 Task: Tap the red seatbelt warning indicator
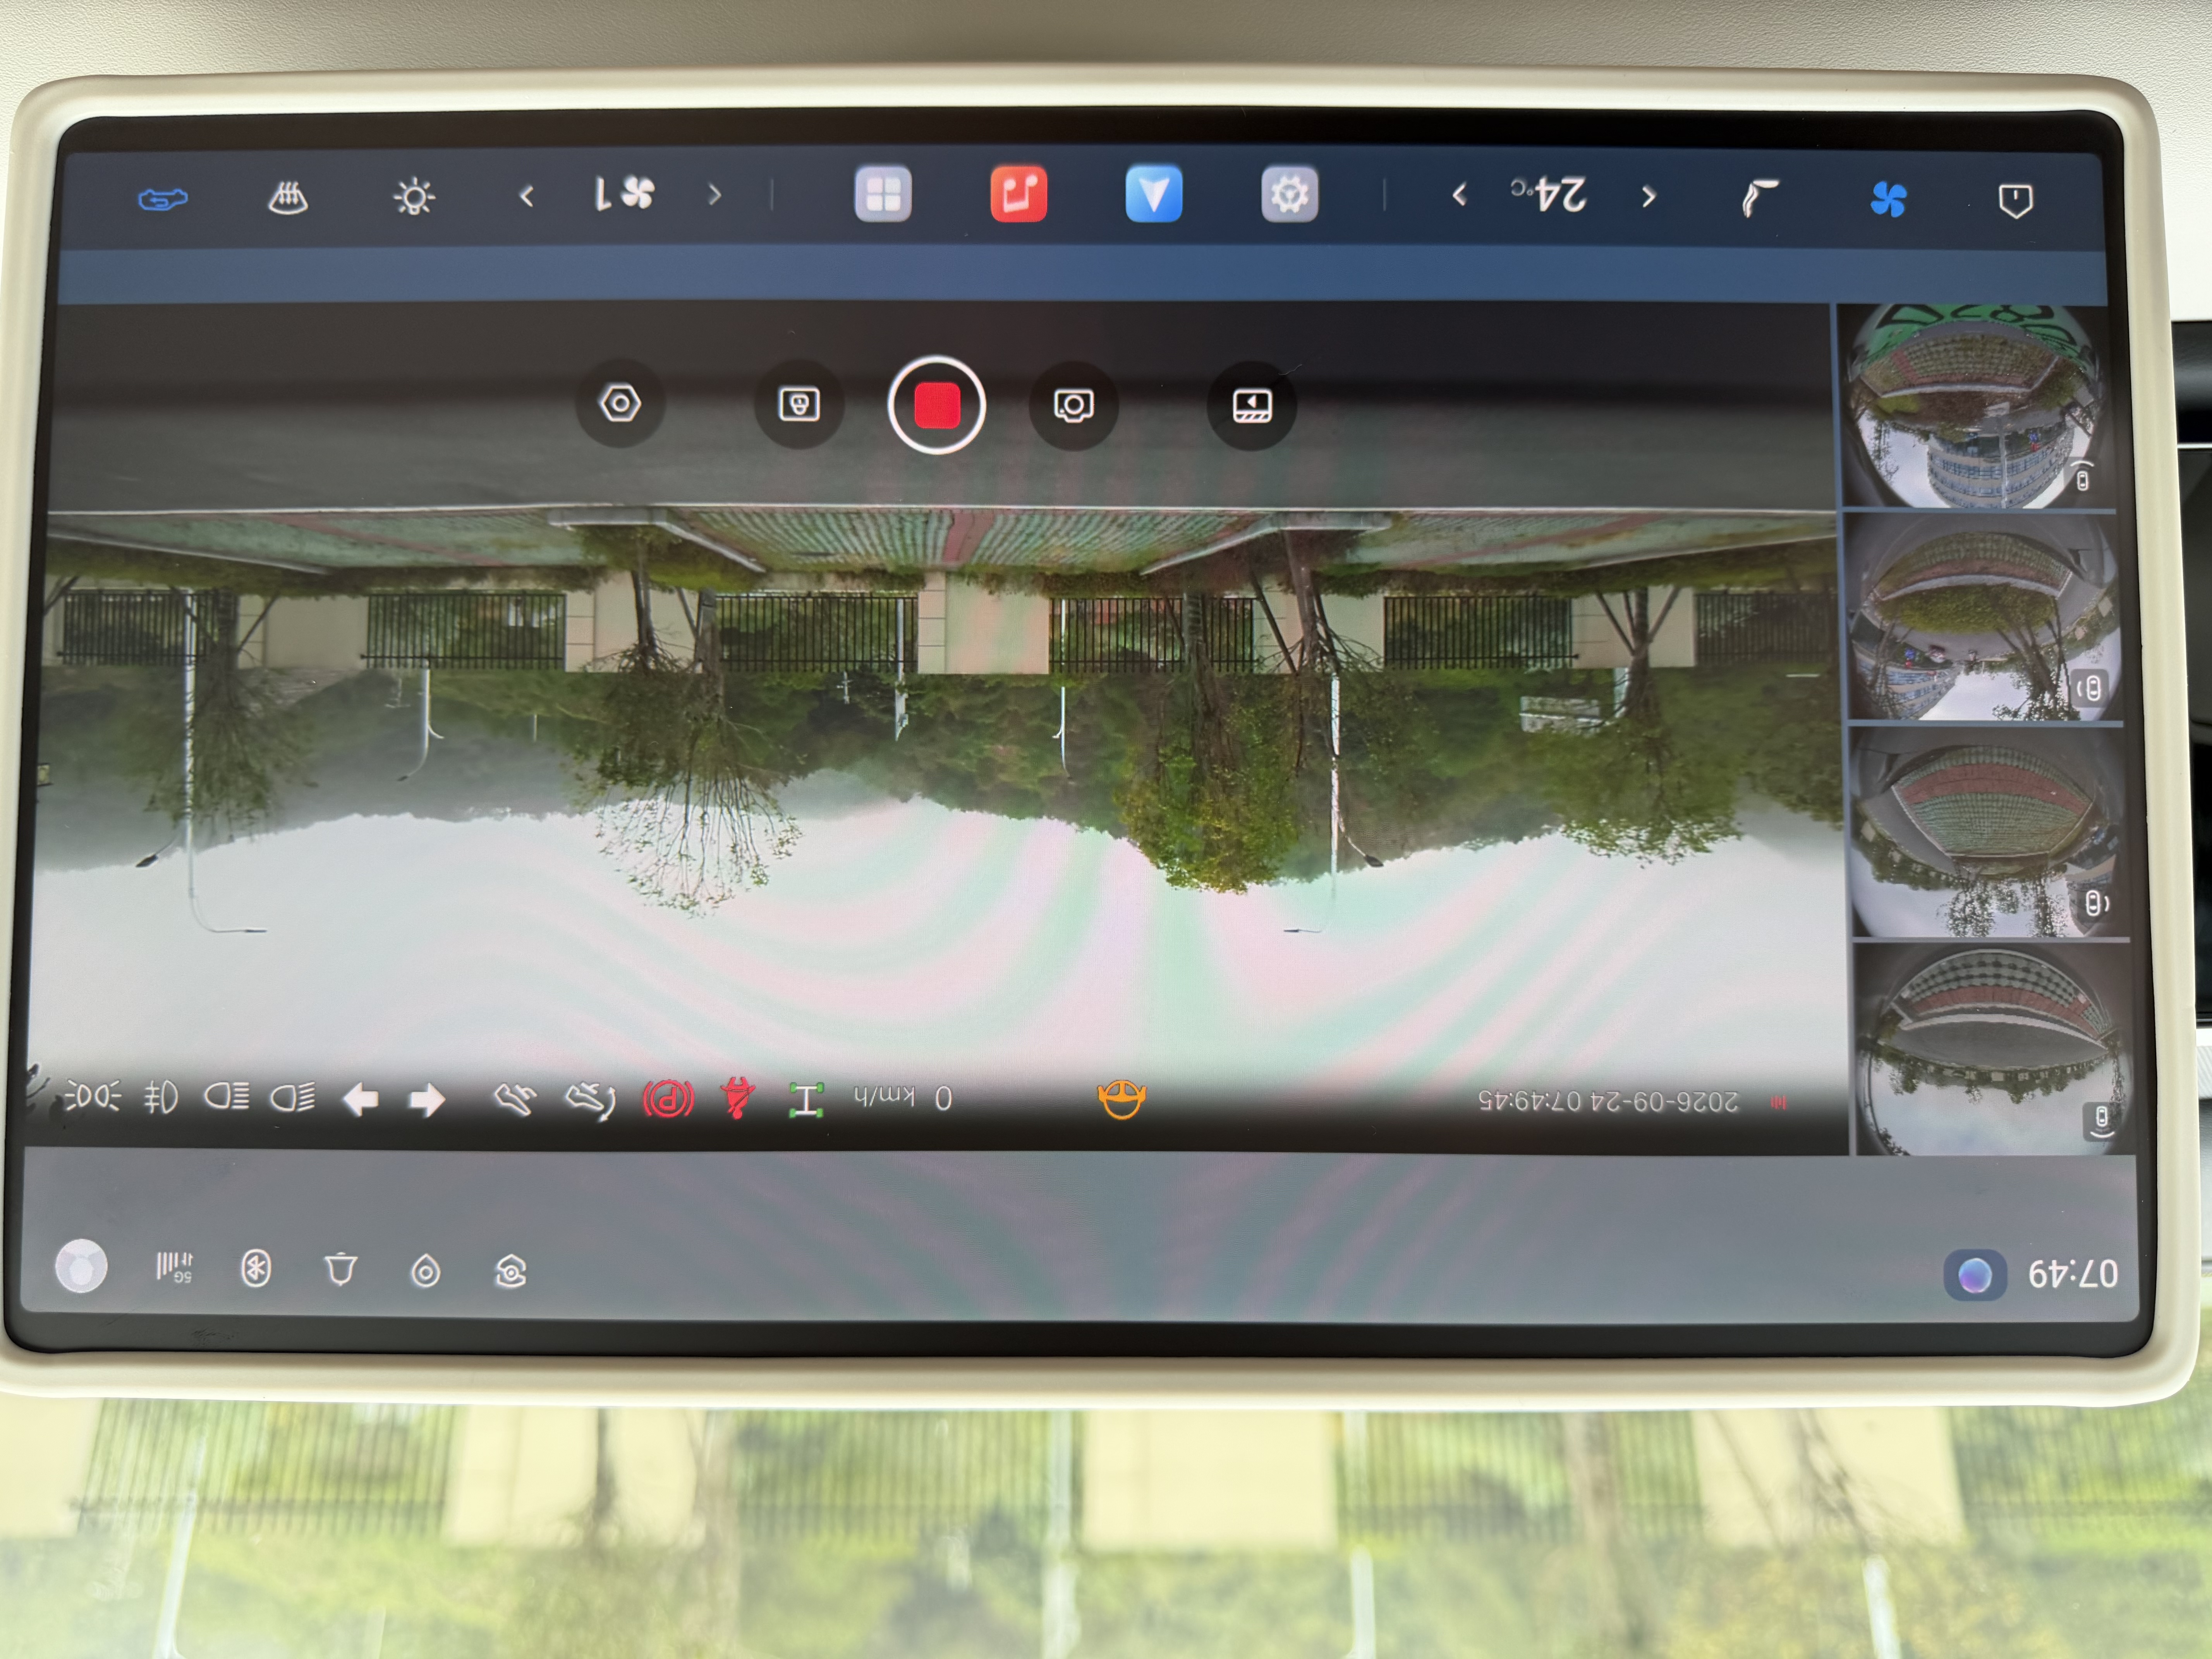[x=737, y=1098]
